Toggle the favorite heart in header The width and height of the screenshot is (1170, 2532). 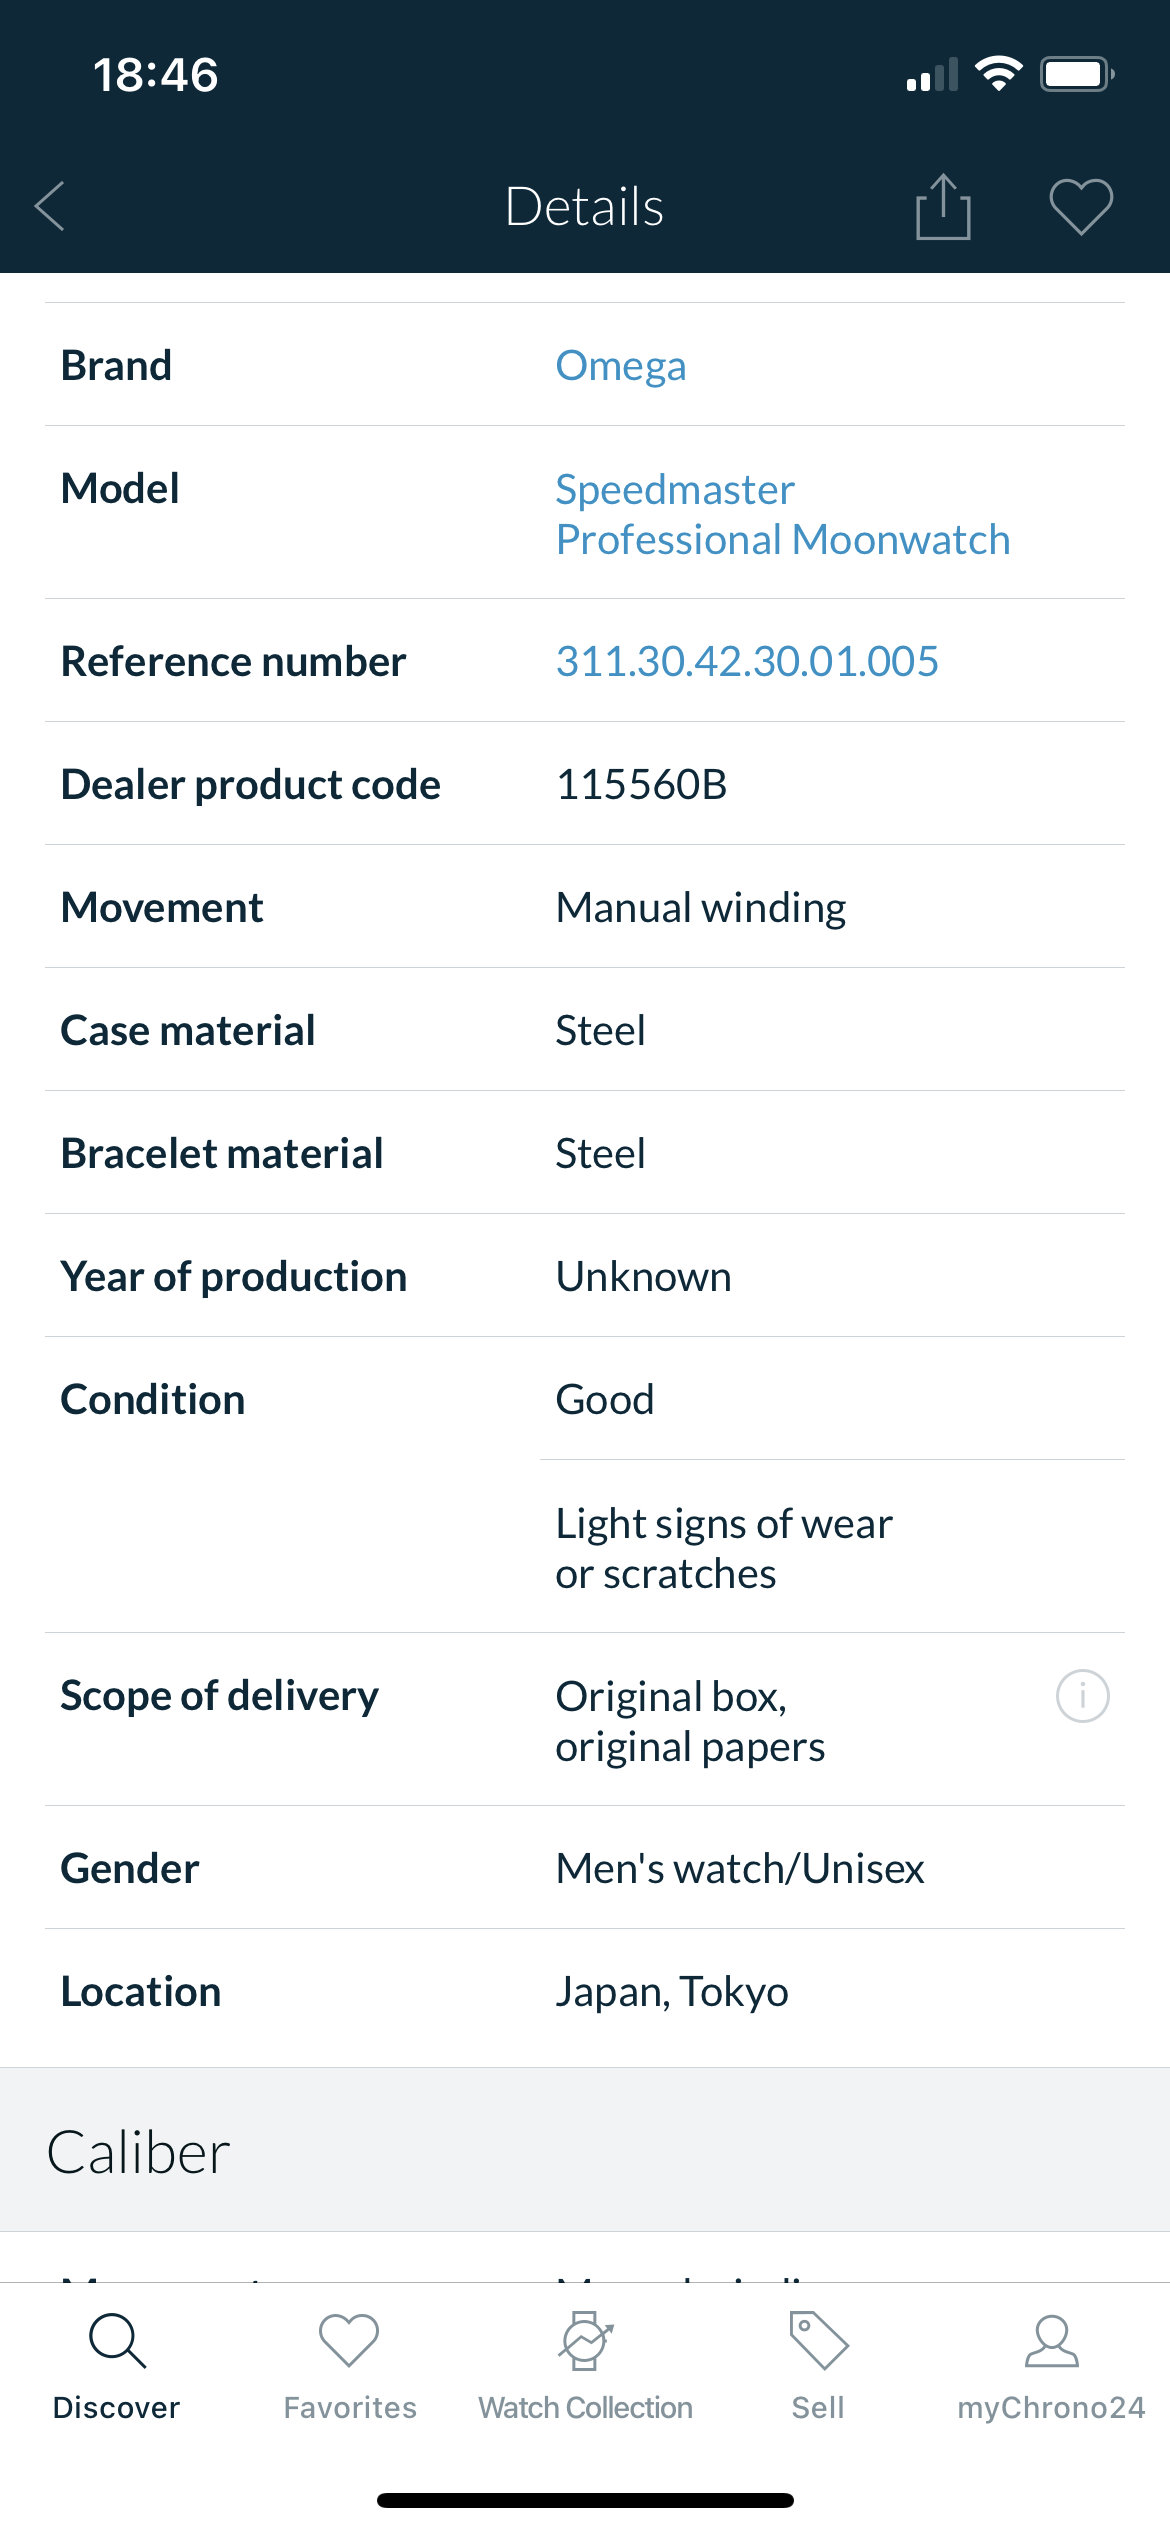pyautogui.click(x=1081, y=207)
